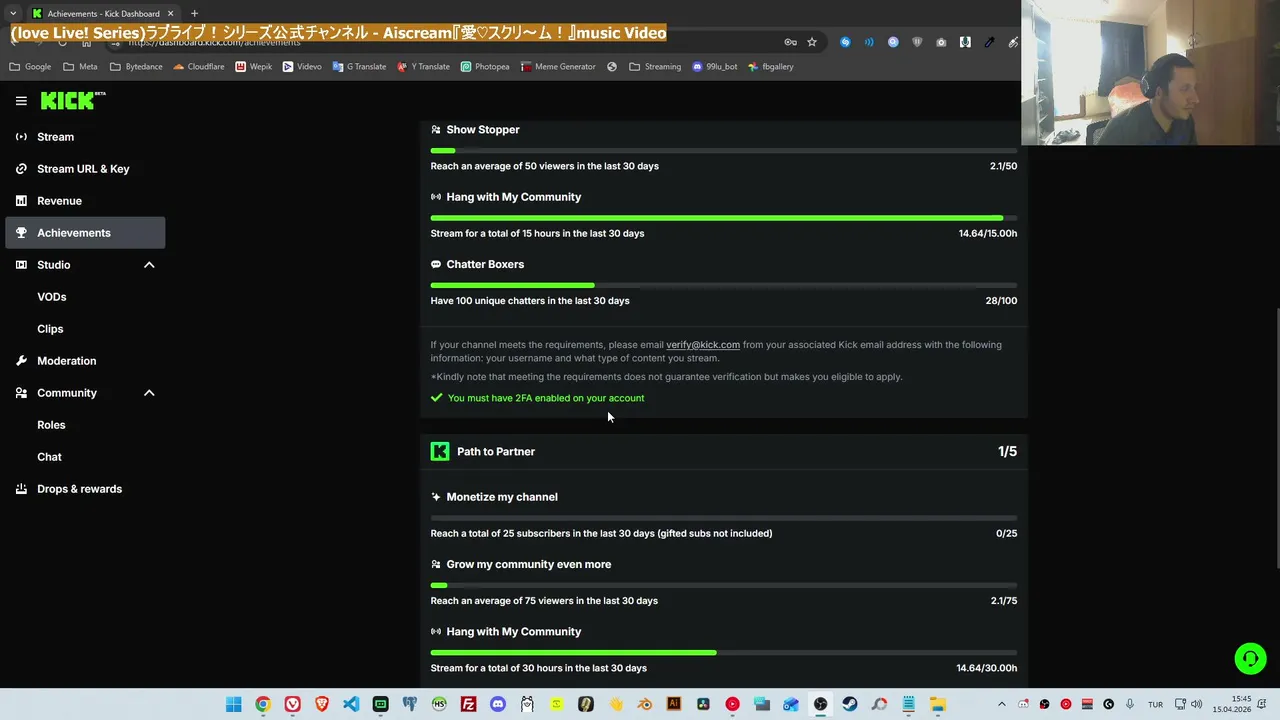Open the Cloudflare bookmark
1280x720 pixels.
198,67
